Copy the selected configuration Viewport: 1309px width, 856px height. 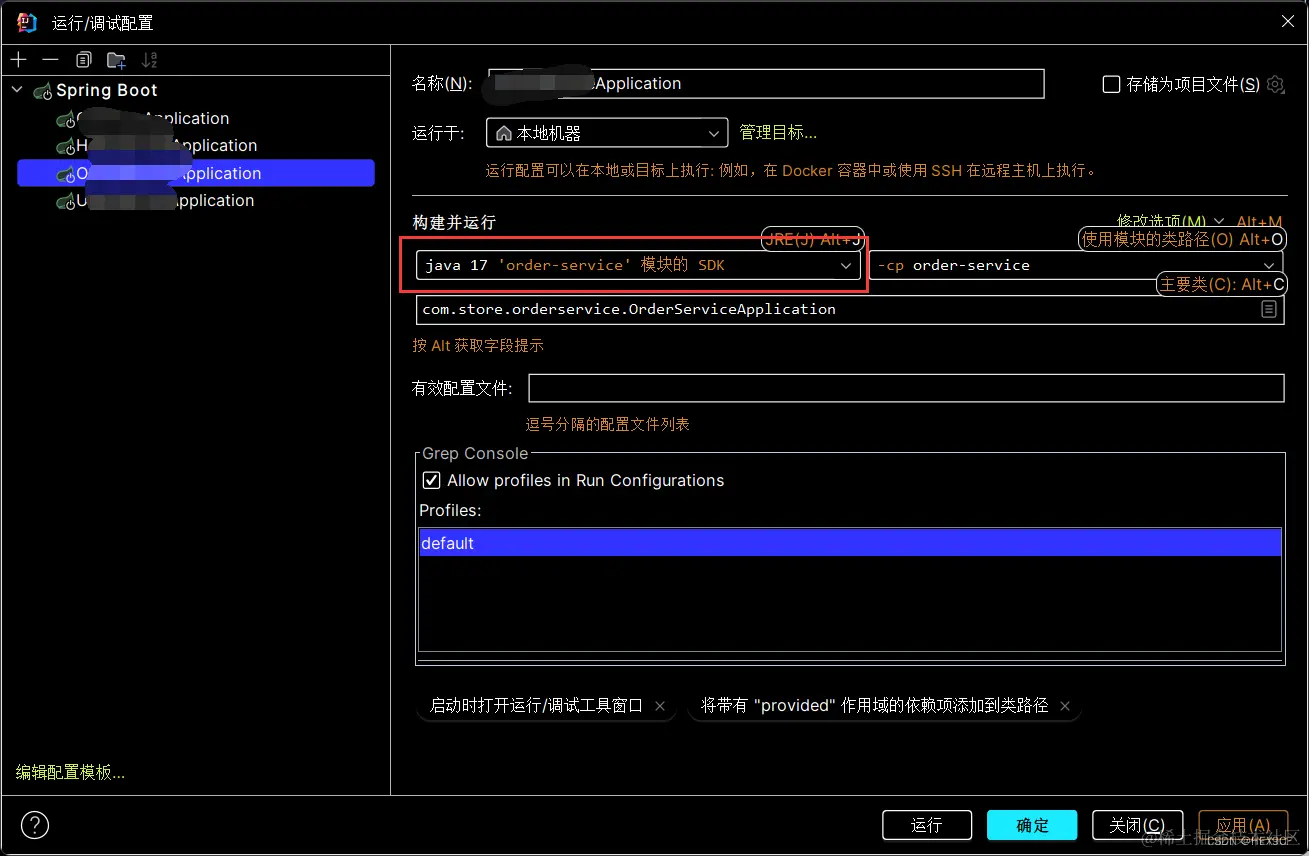click(84, 59)
